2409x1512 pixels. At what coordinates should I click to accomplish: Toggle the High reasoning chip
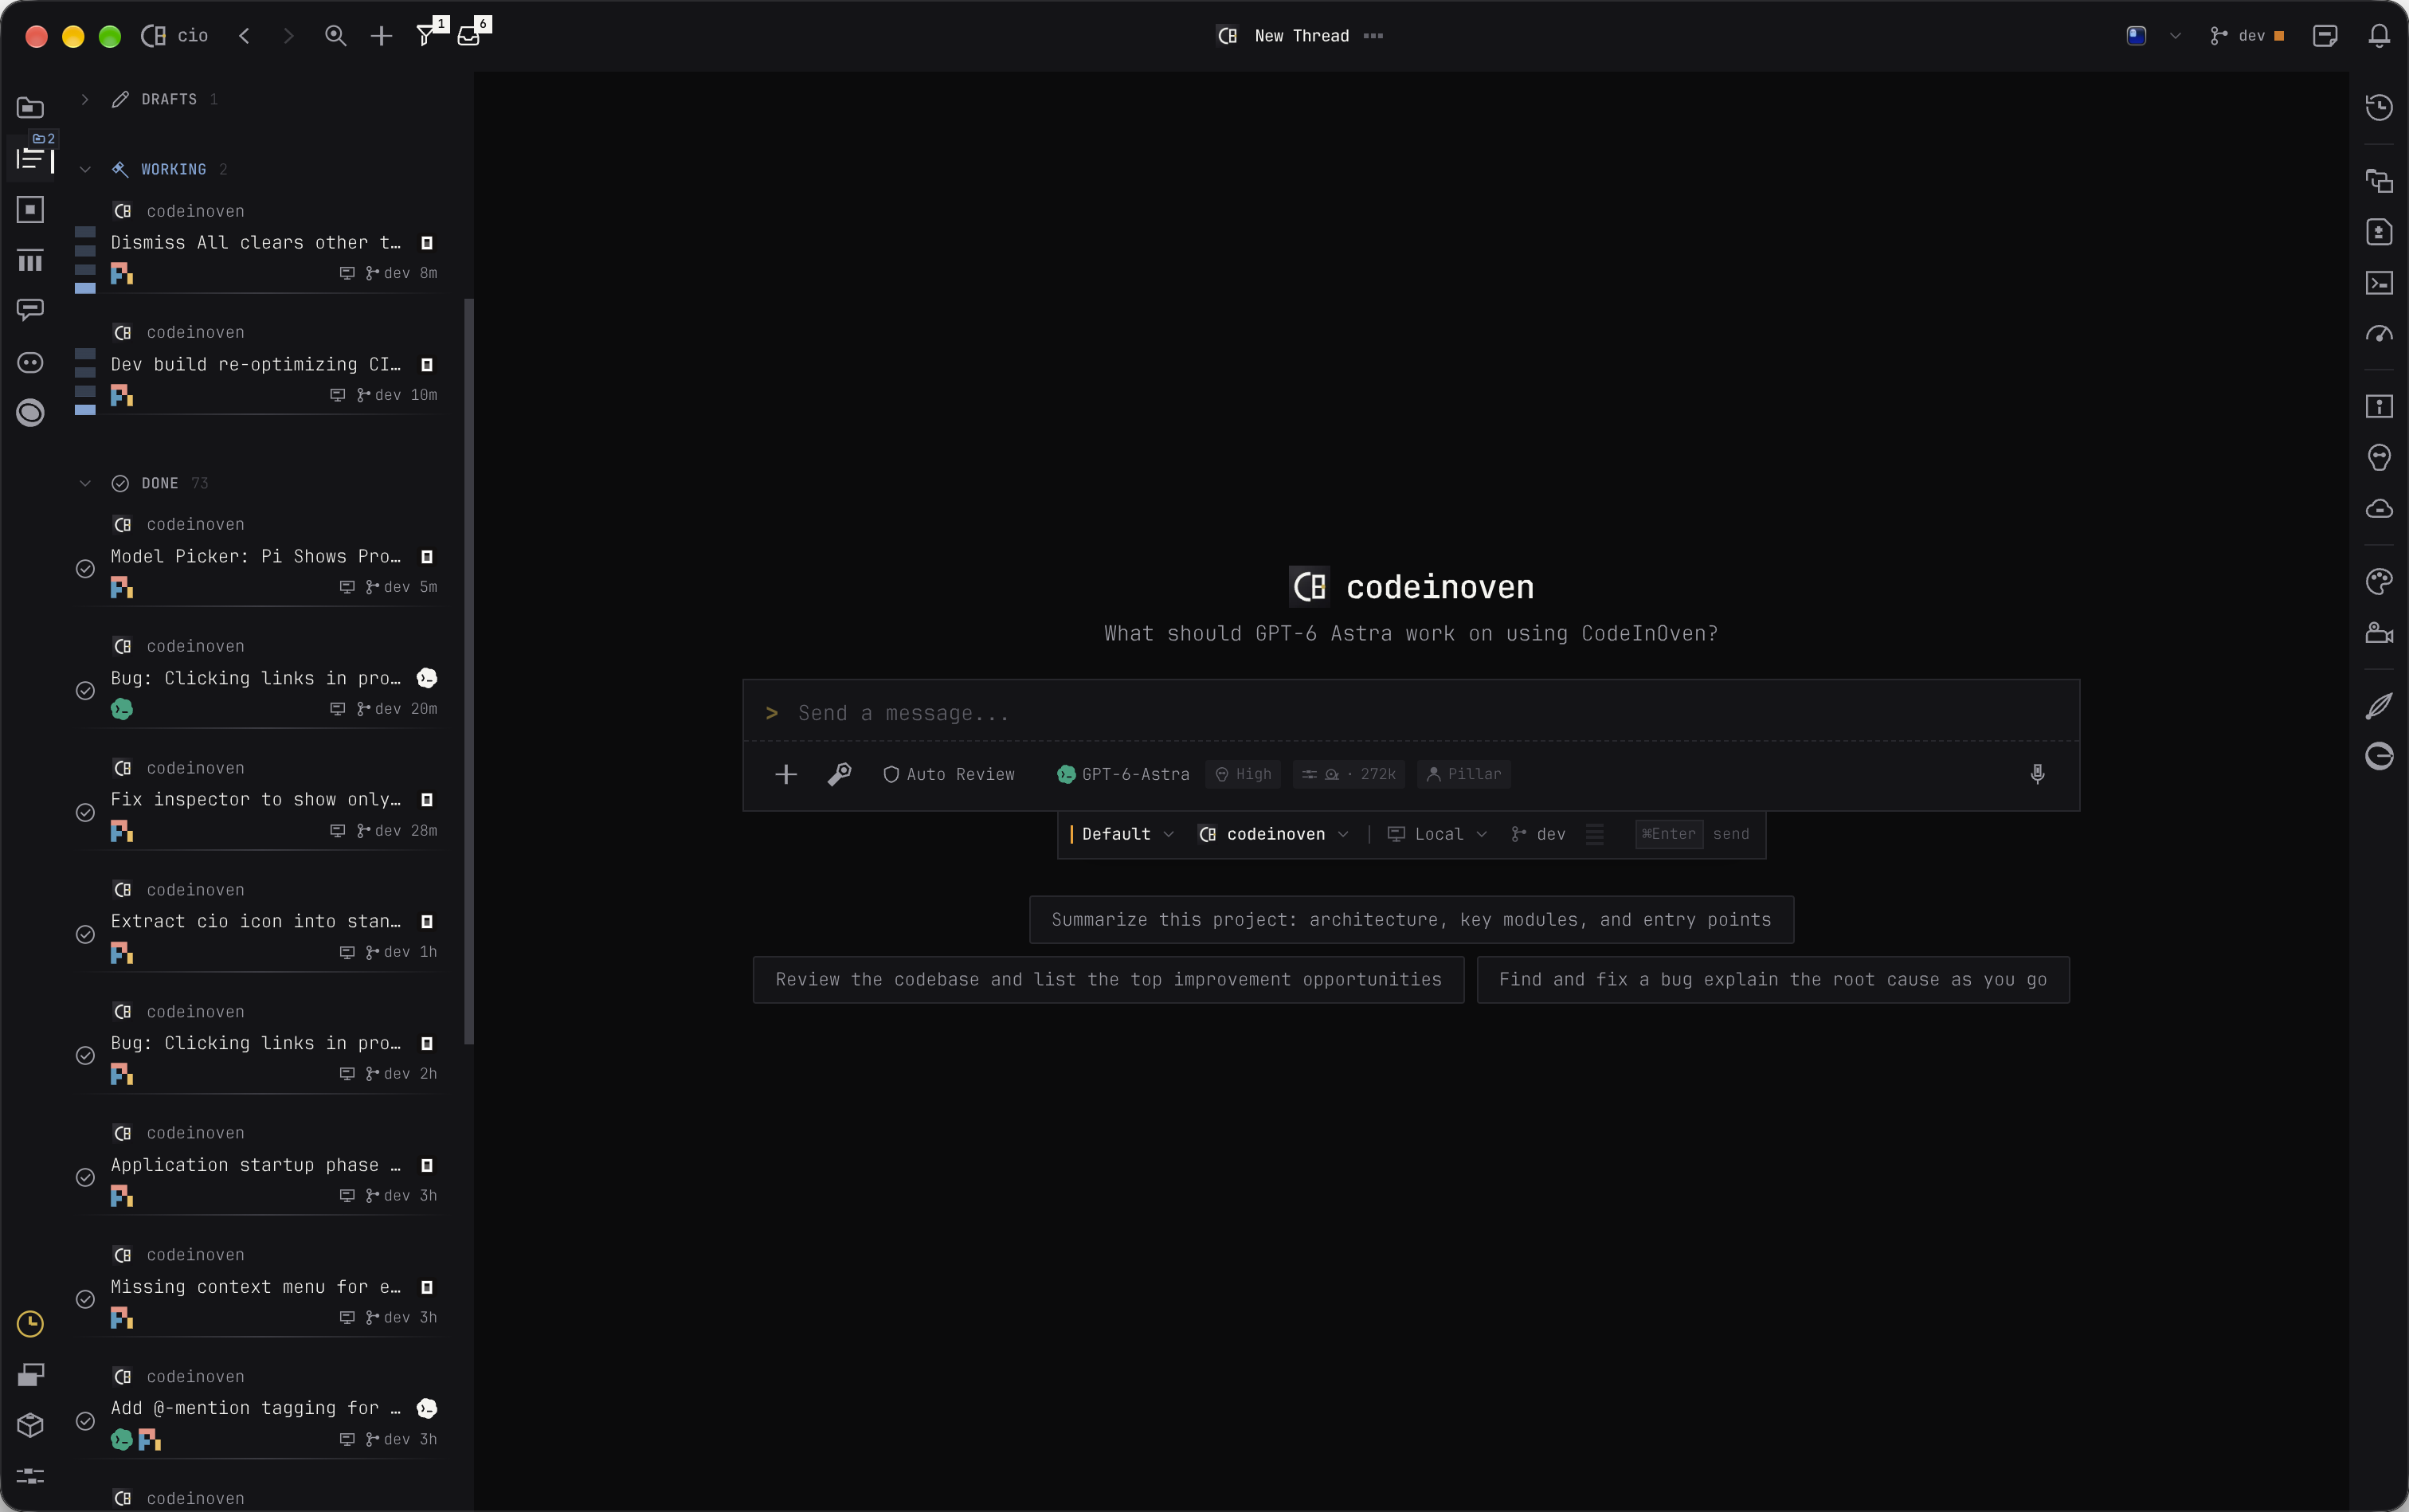1243,774
